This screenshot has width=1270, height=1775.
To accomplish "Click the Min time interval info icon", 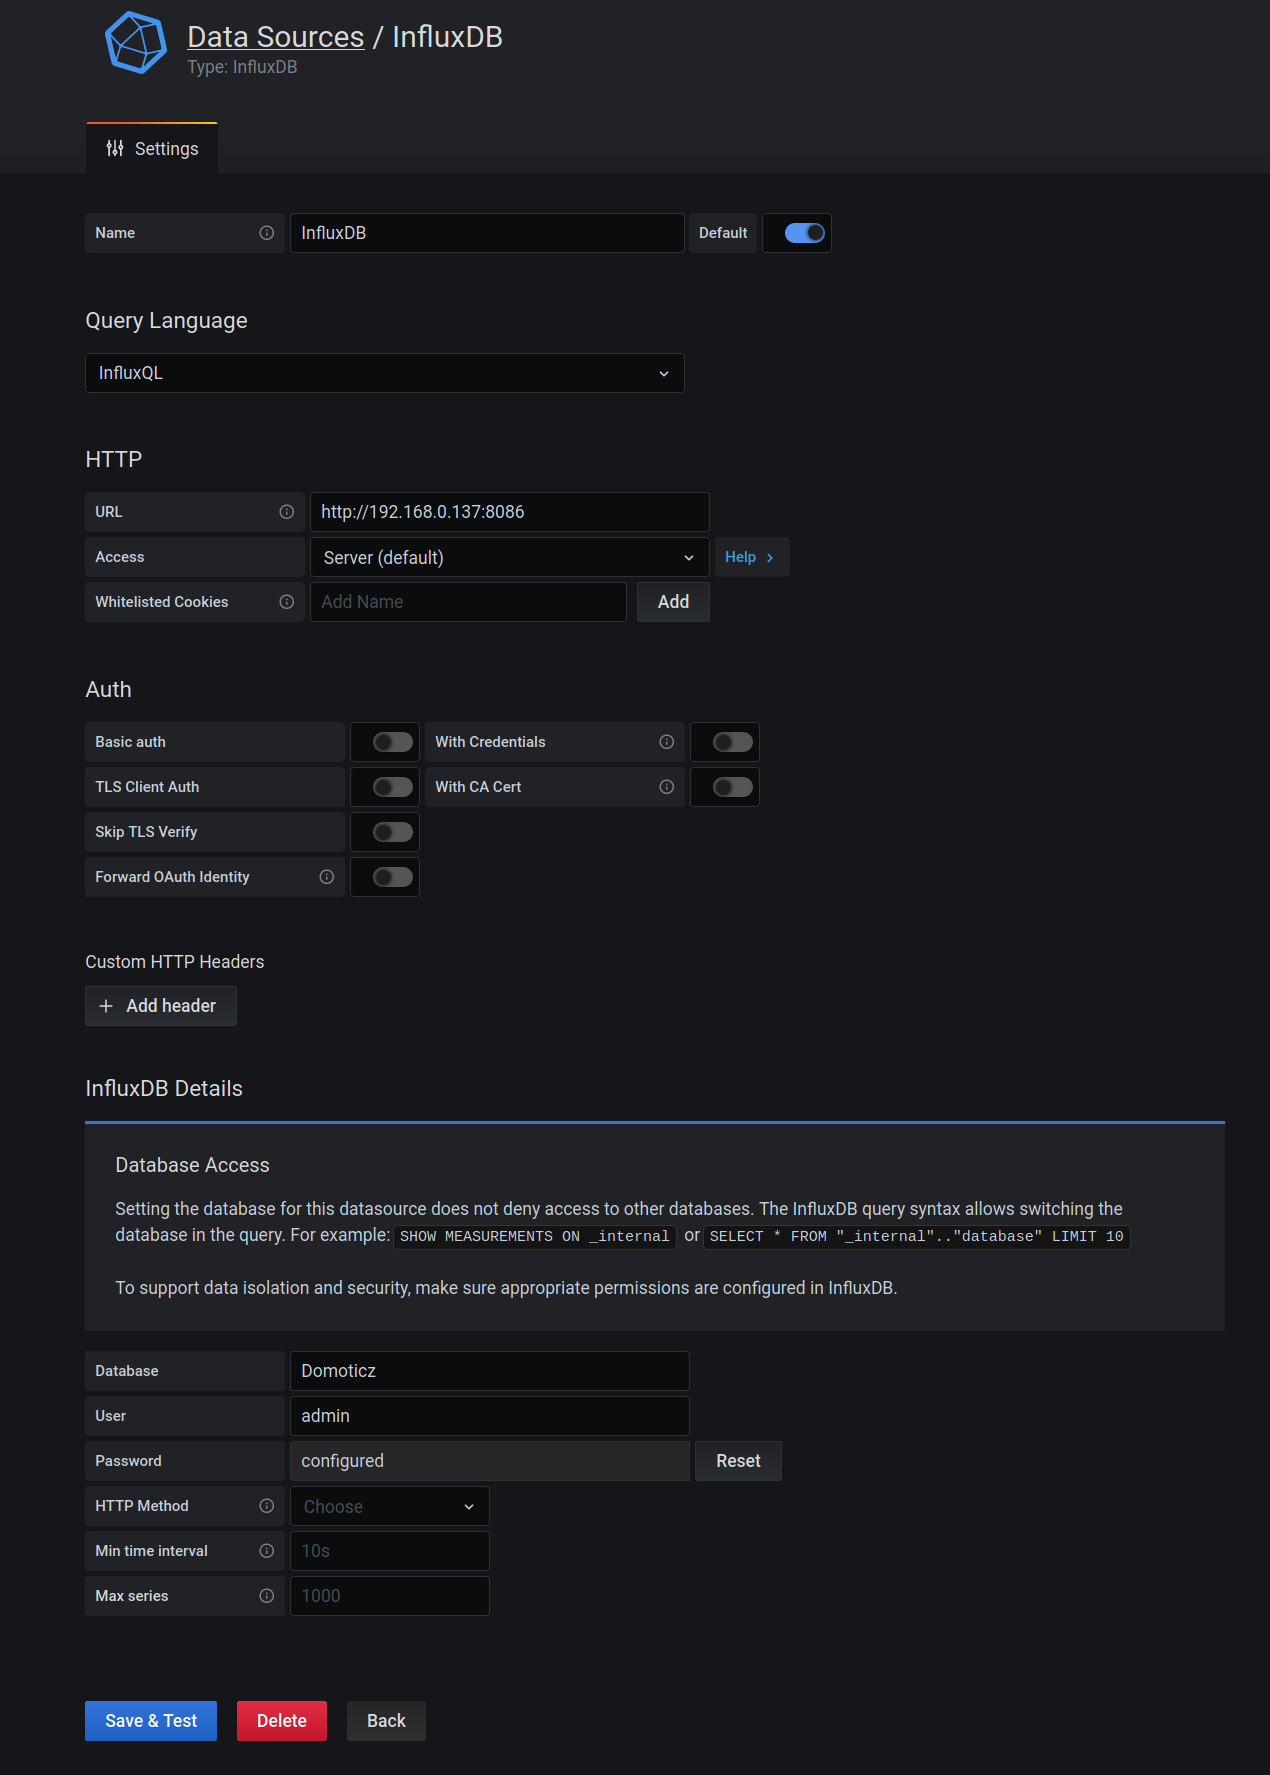I will click(267, 1551).
